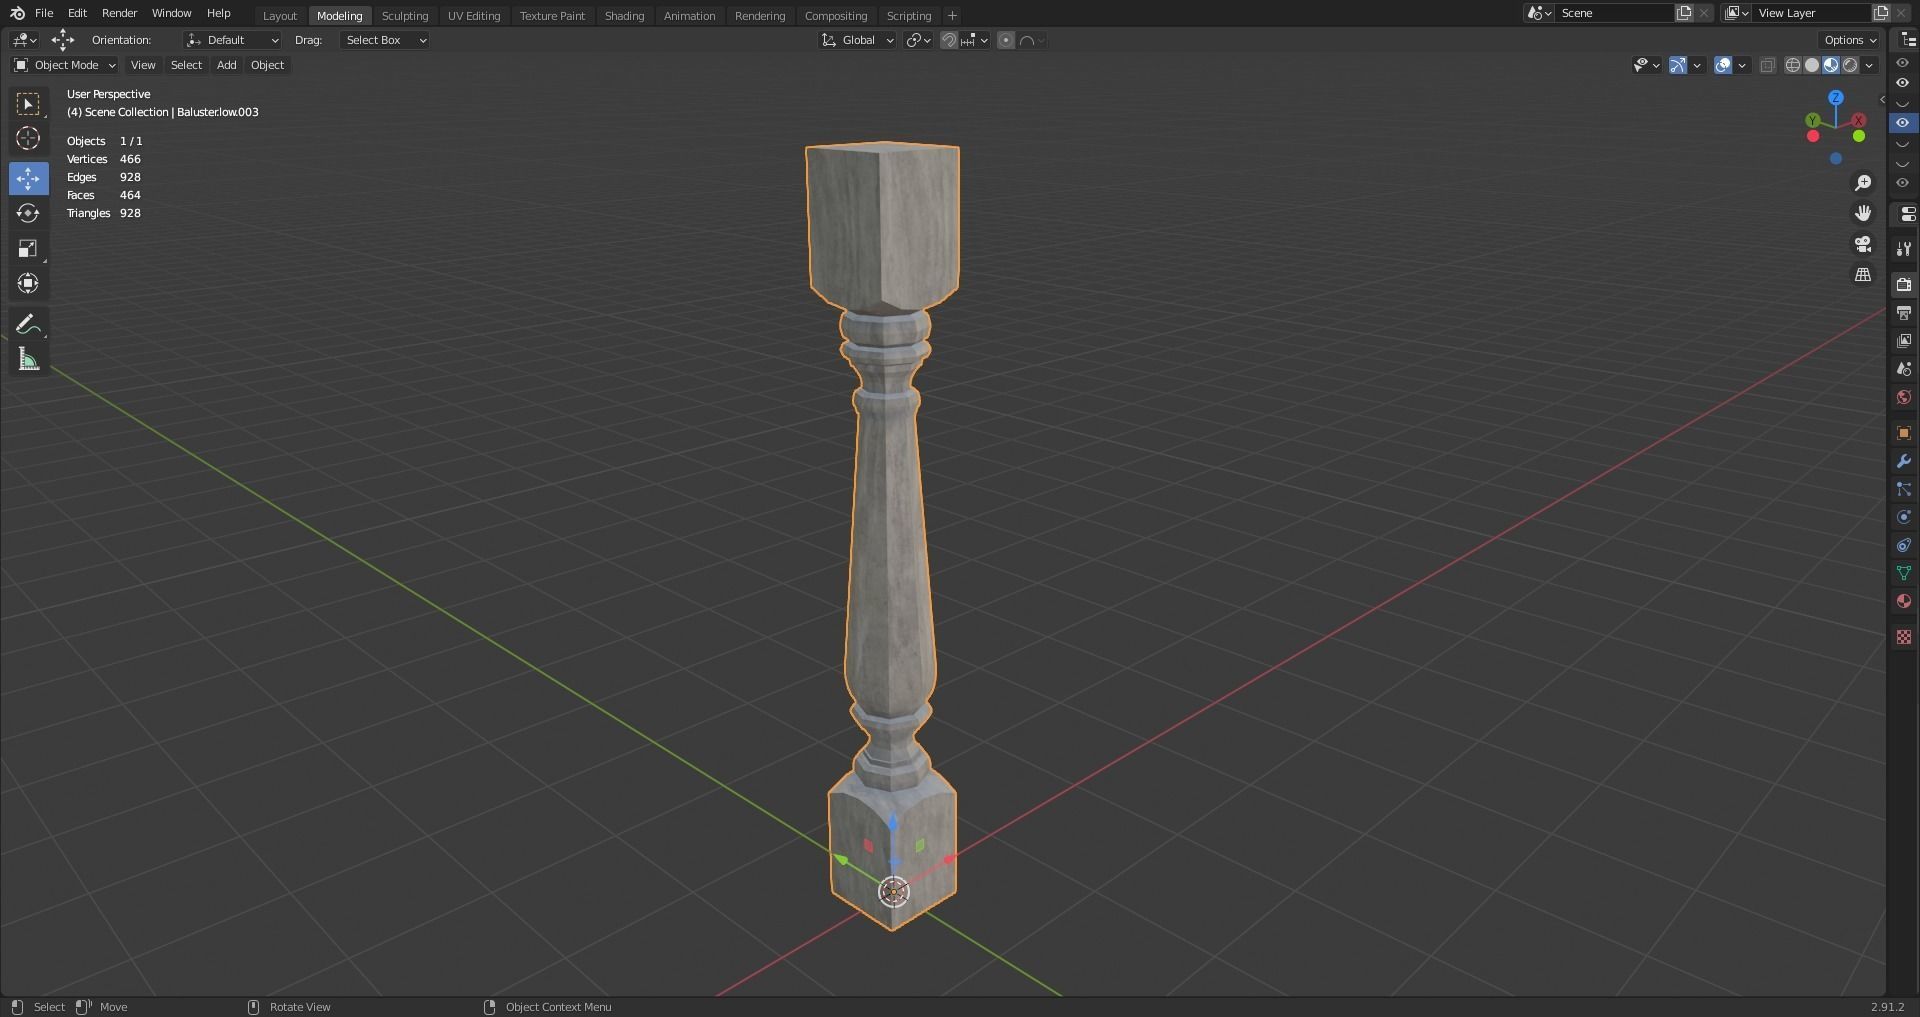Click the new scene copy icon
1920x1017 pixels.
(1684, 13)
